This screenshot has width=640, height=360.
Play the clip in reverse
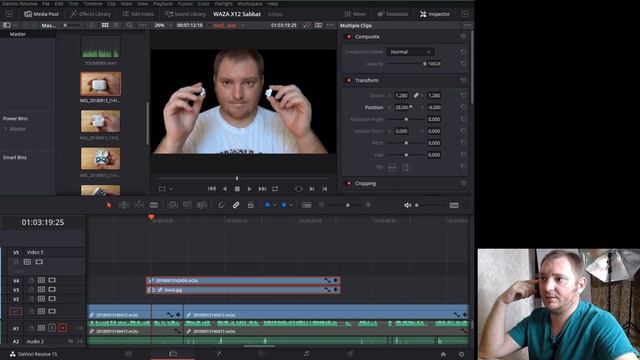[x=224, y=189]
